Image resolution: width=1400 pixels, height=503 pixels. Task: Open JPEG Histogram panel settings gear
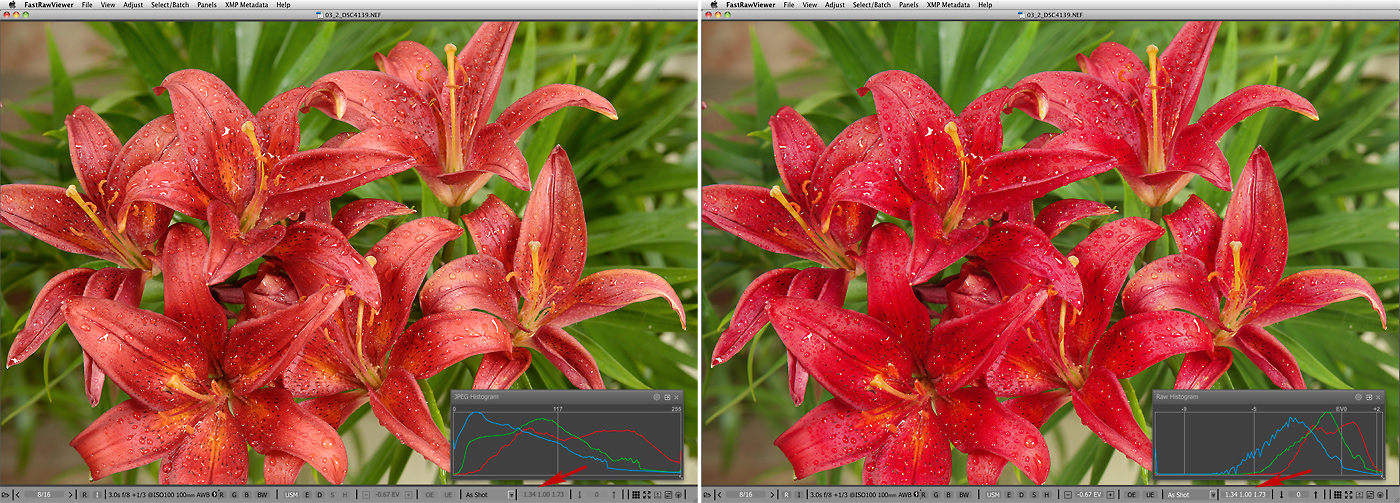pyautogui.click(x=655, y=397)
